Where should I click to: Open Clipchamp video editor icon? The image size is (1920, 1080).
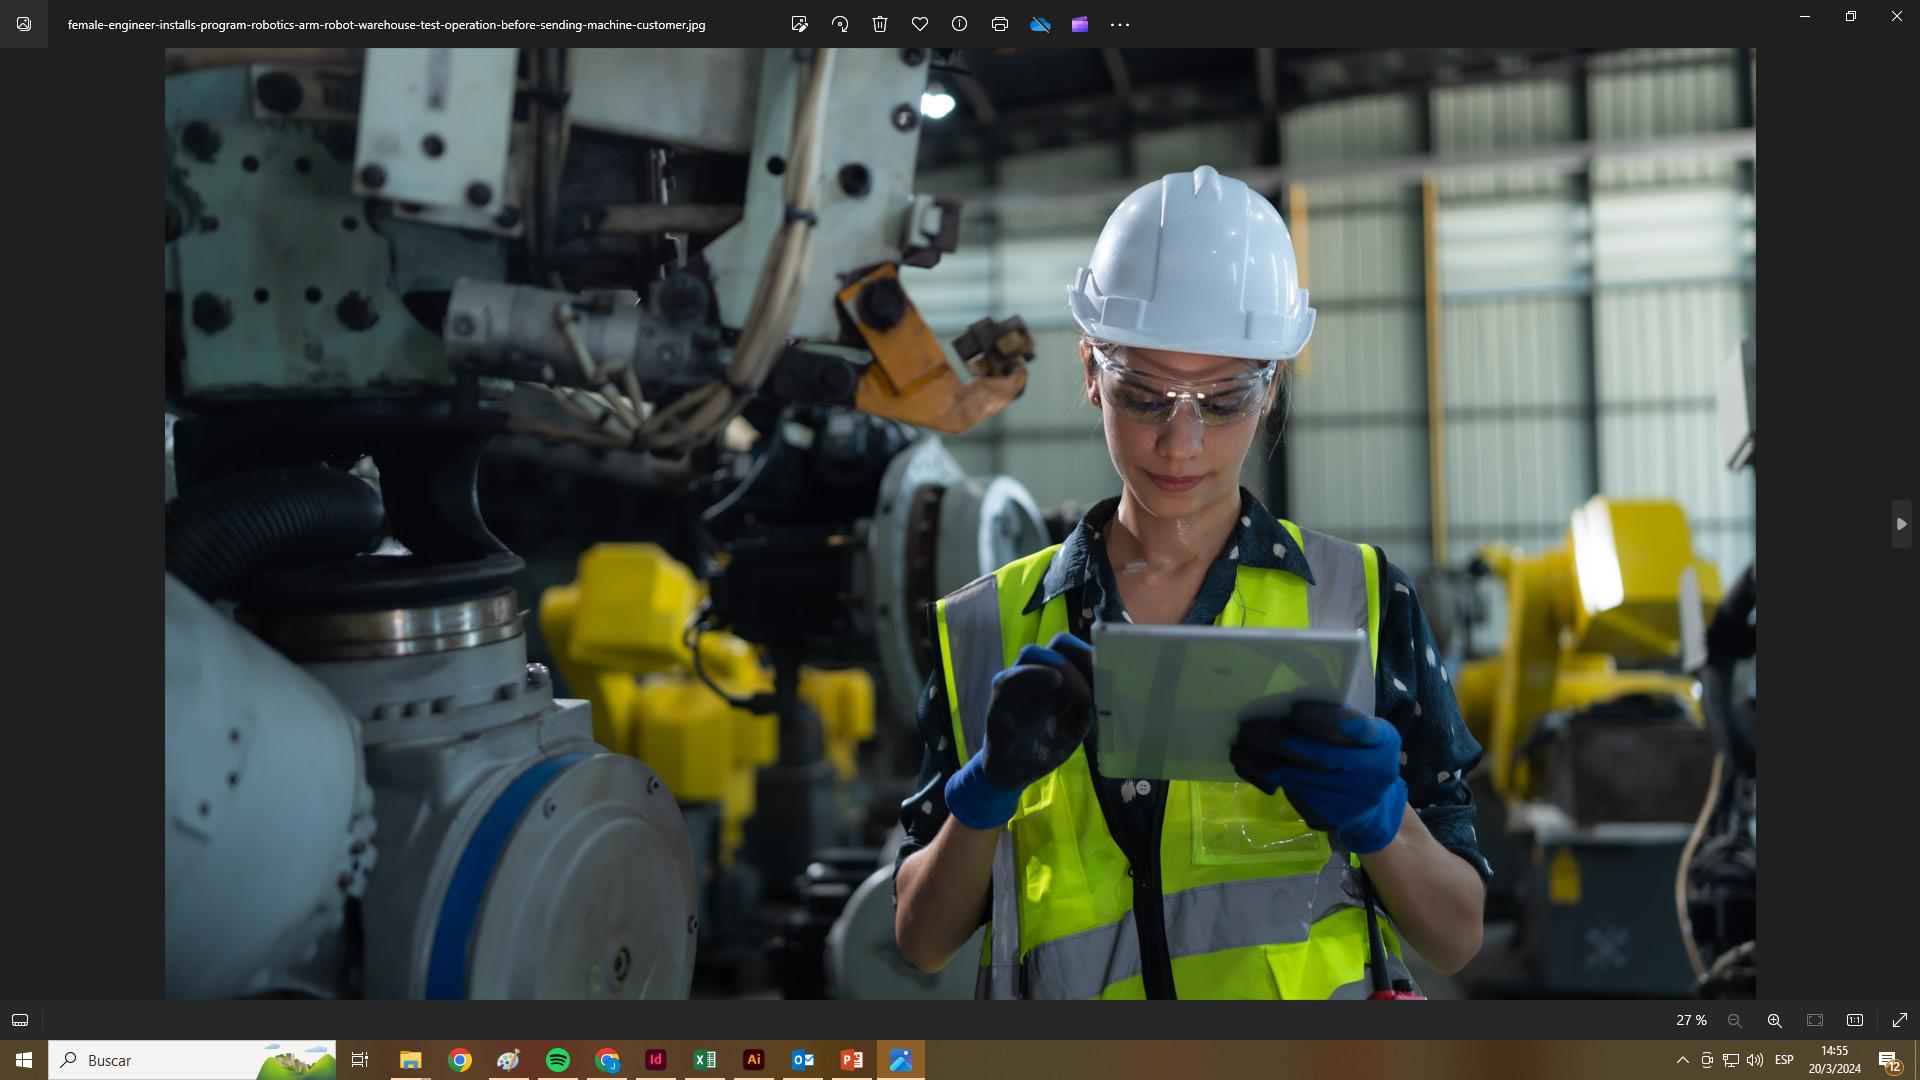(x=1080, y=24)
